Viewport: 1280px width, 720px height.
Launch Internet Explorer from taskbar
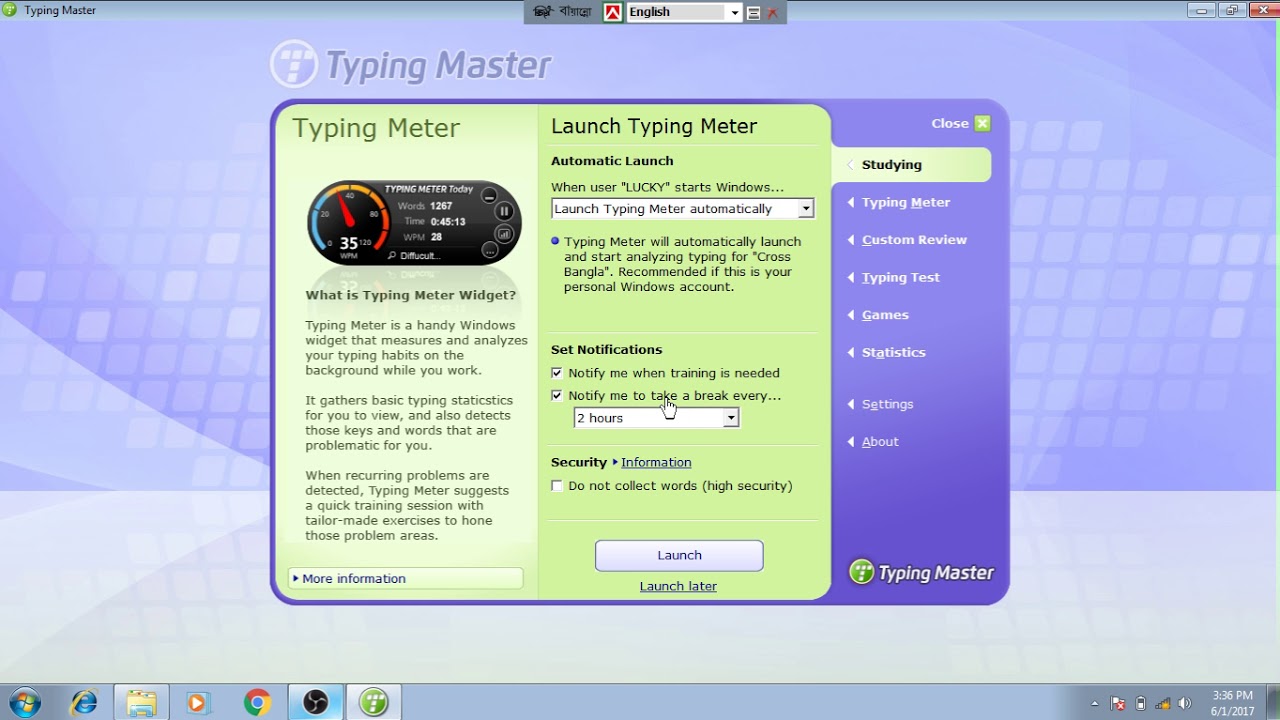[x=84, y=703]
